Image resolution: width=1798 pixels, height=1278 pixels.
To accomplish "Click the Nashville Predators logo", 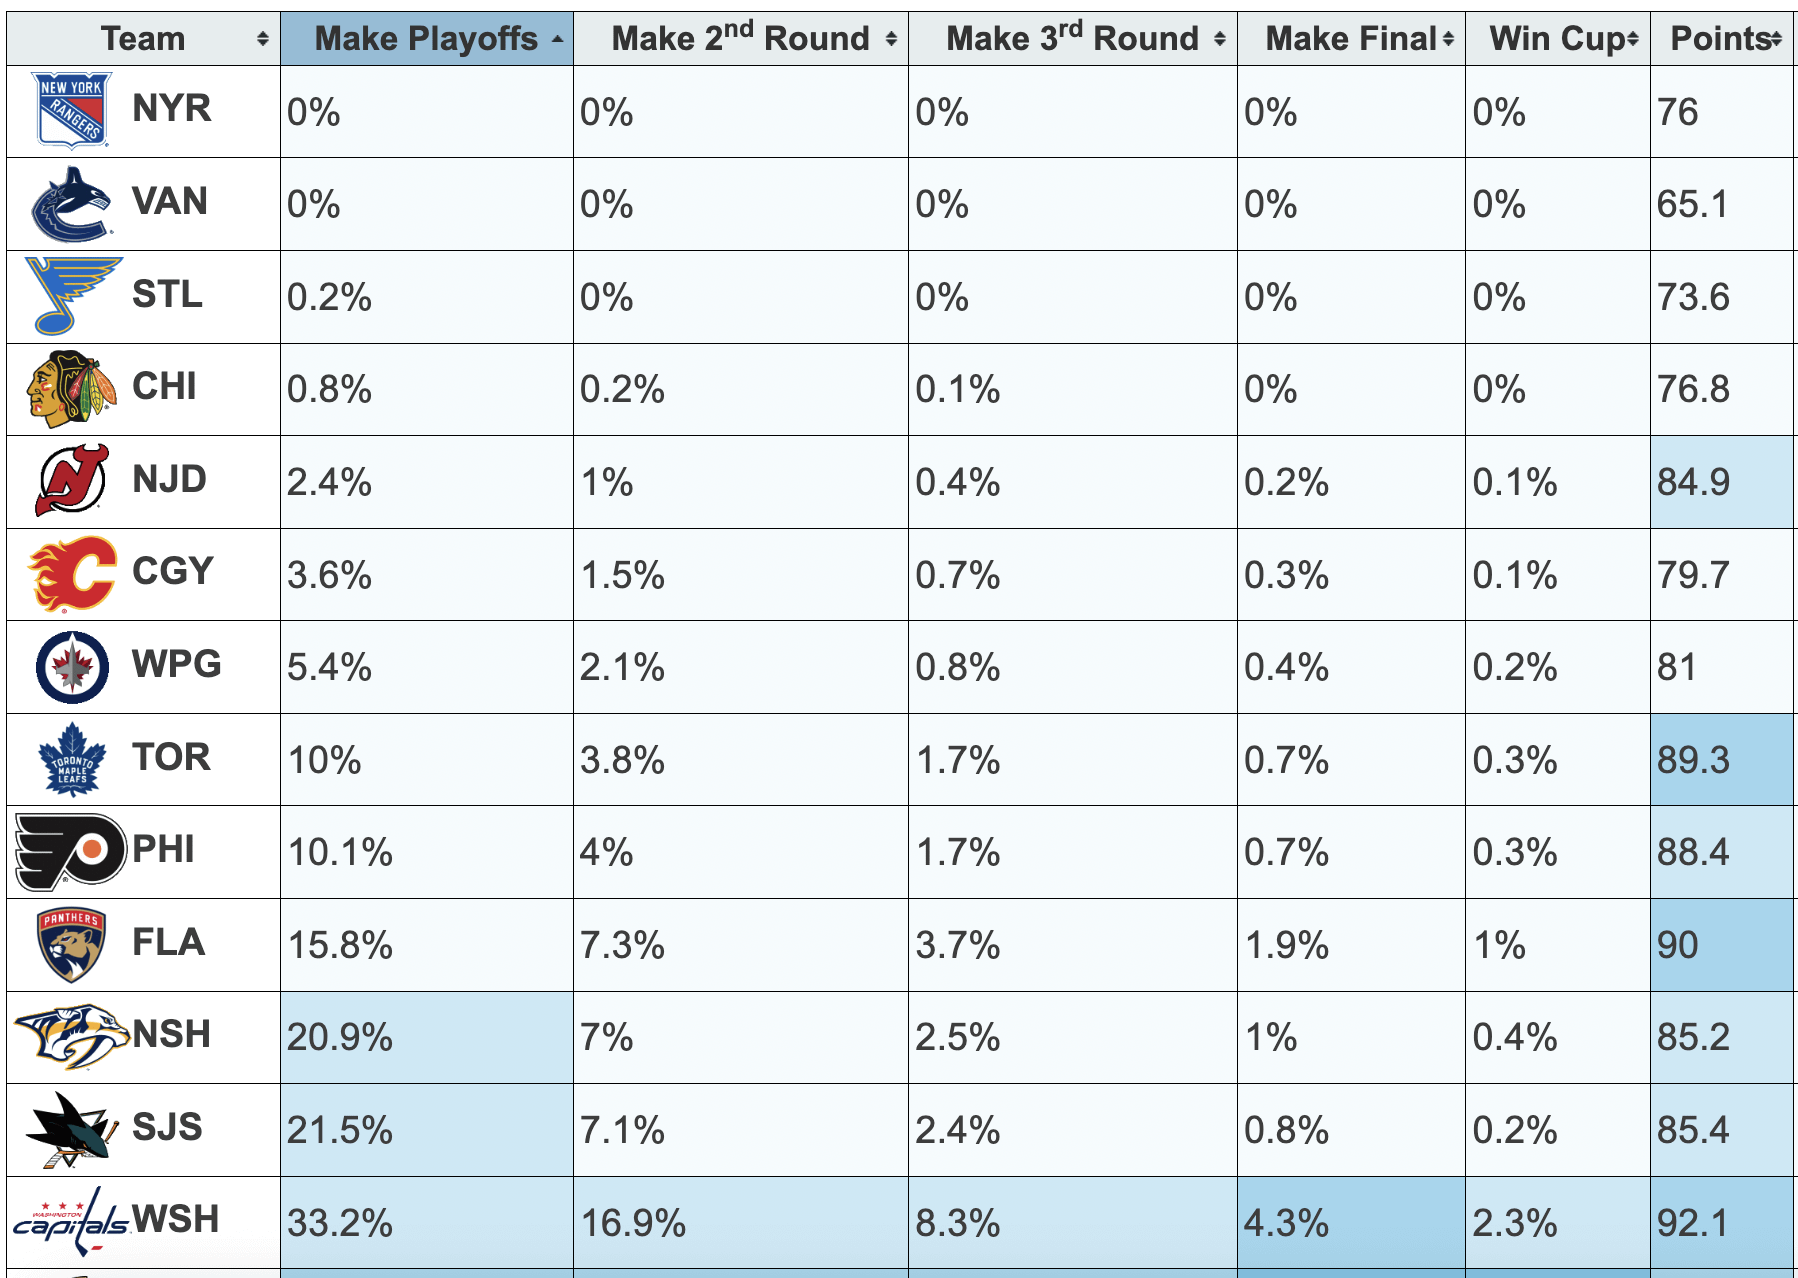I will point(71,1037).
